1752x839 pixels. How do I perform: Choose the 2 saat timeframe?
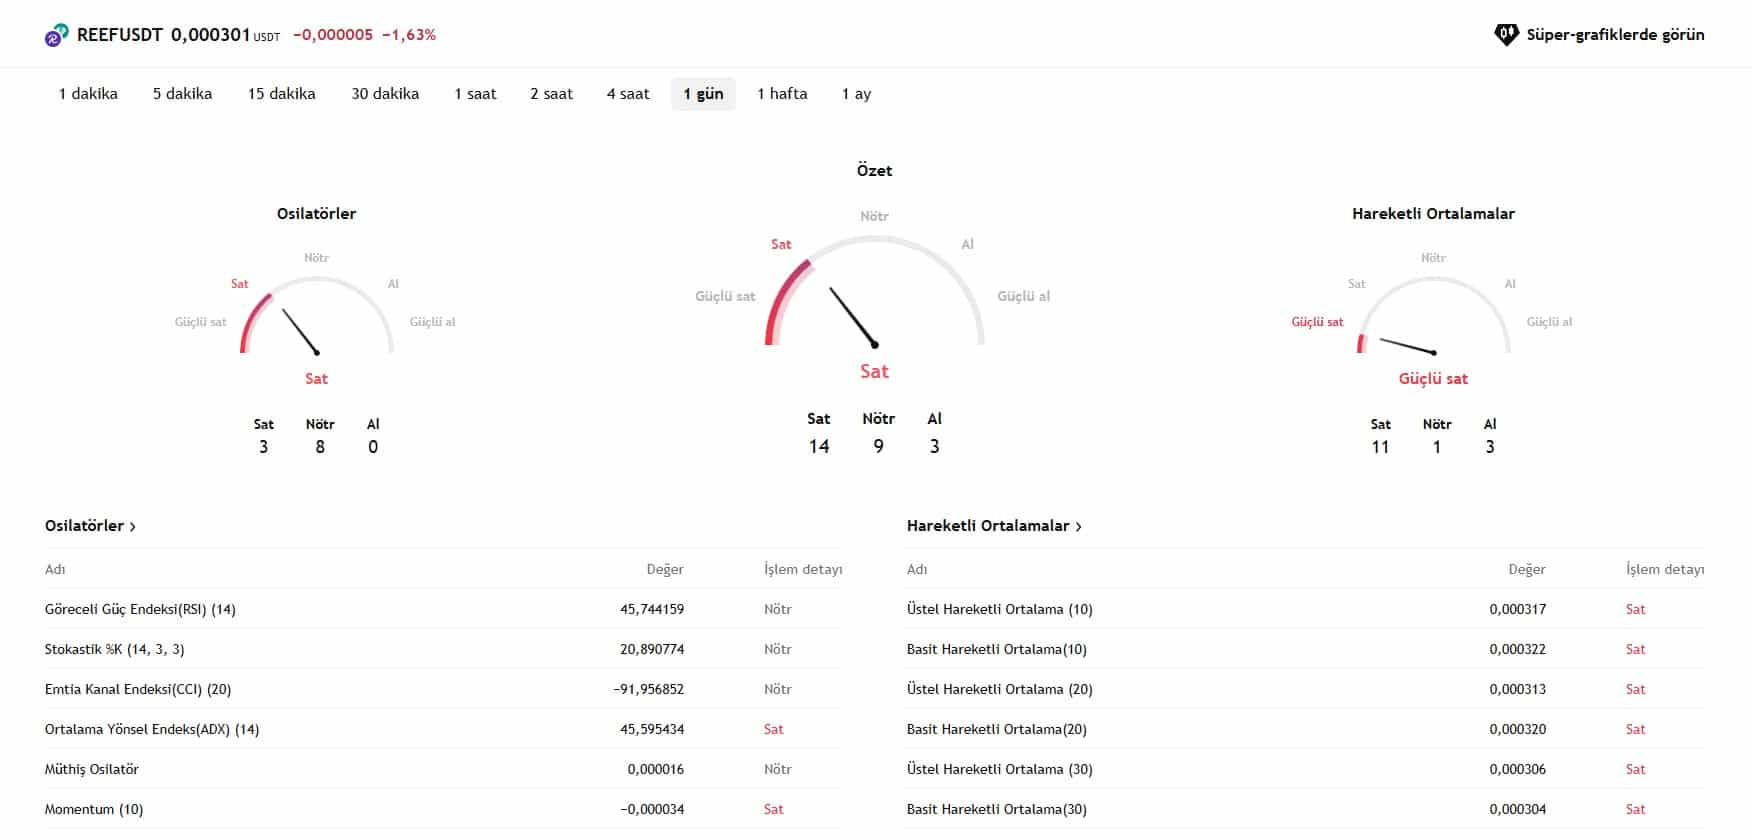[x=551, y=94]
